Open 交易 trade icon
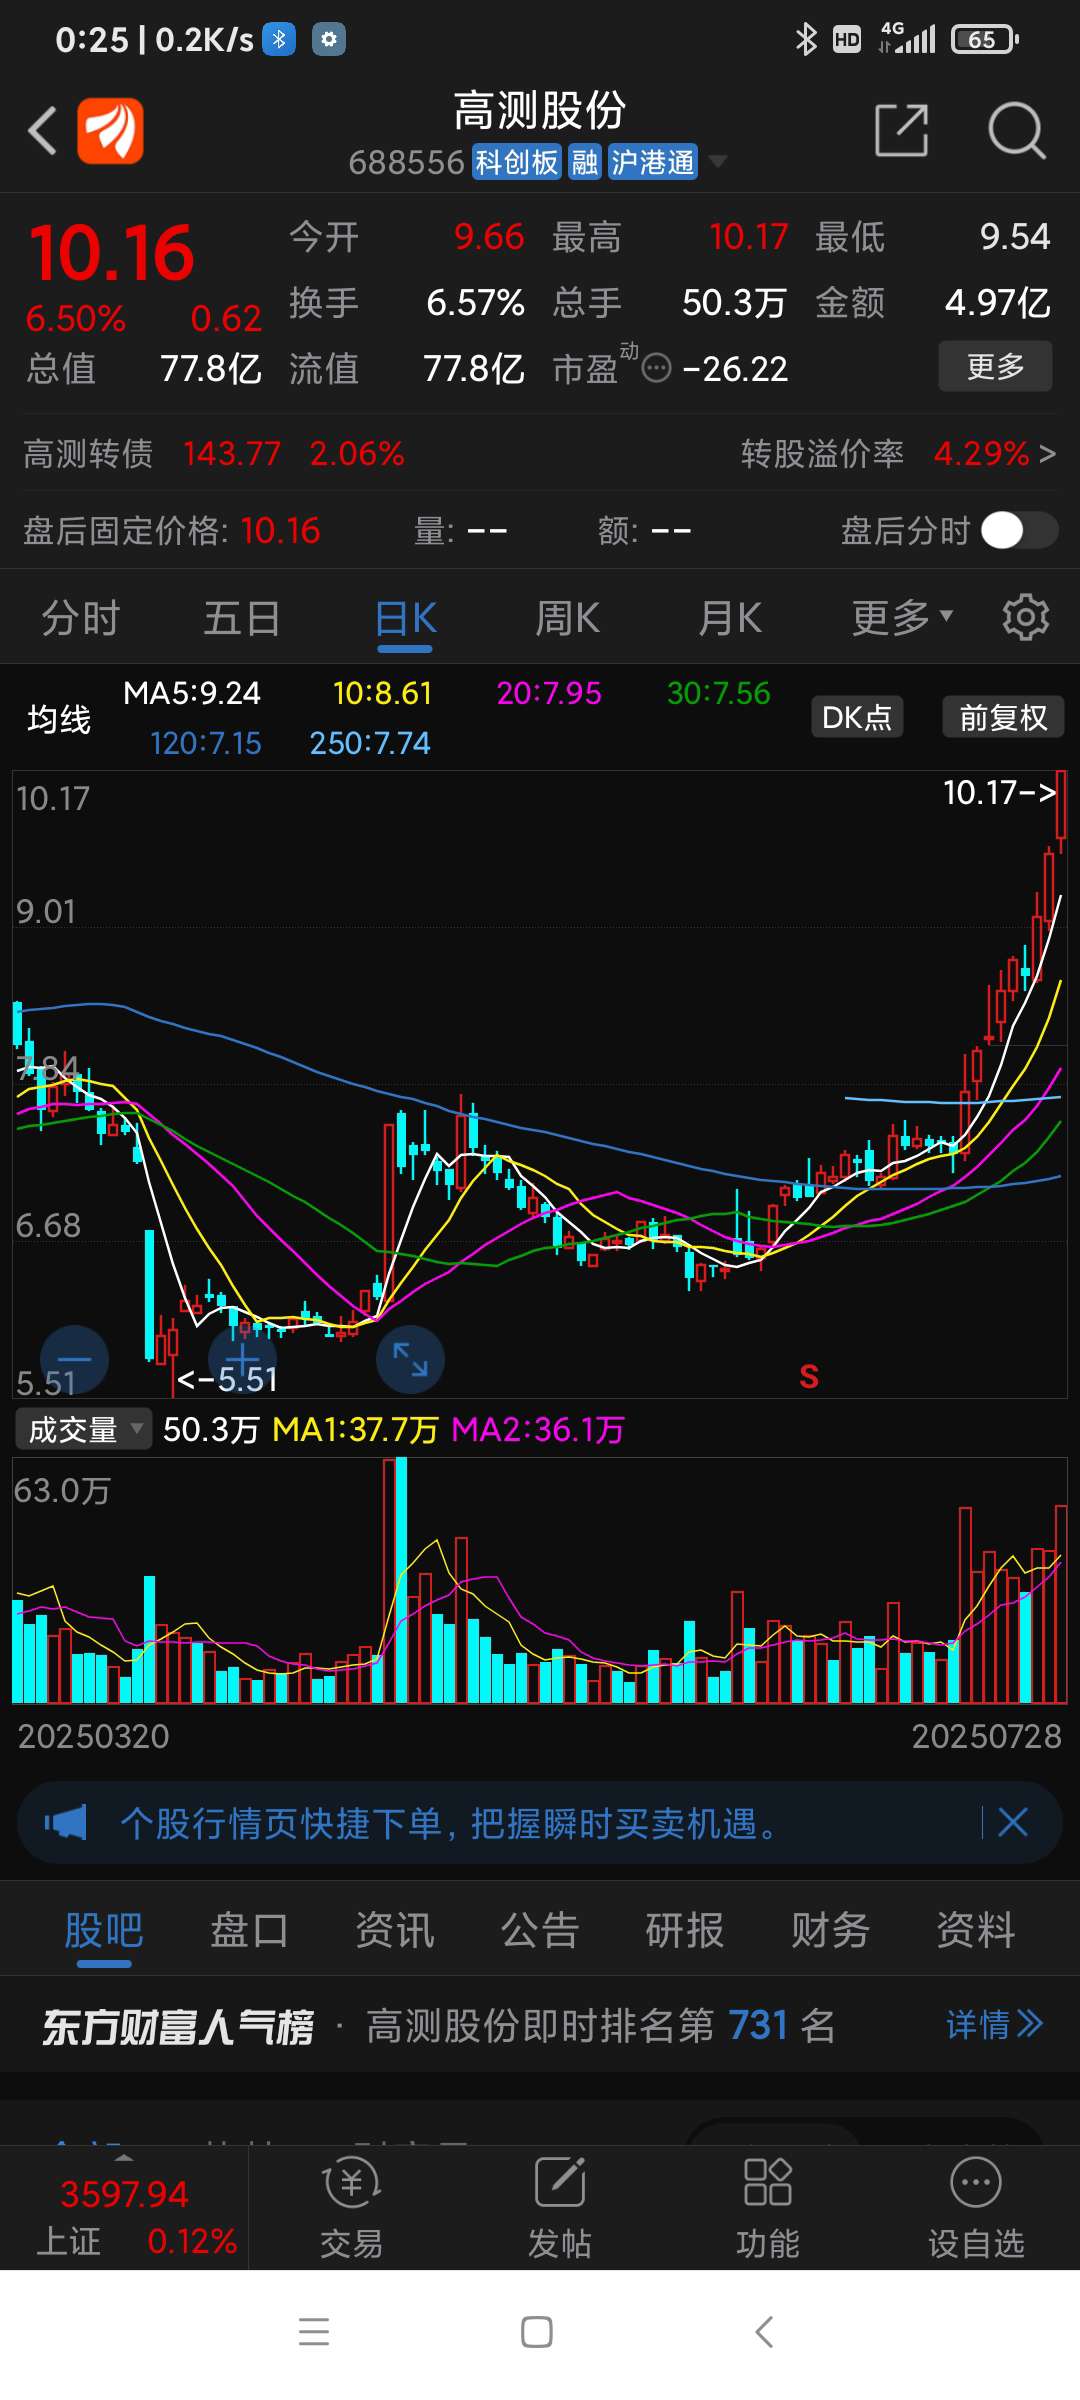1080x2400 pixels. pyautogui.click(x=351, y=2207)
